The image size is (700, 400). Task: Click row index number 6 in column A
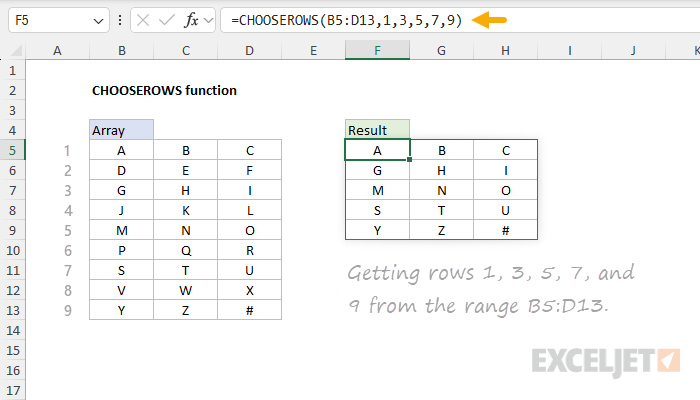(67, 250)
